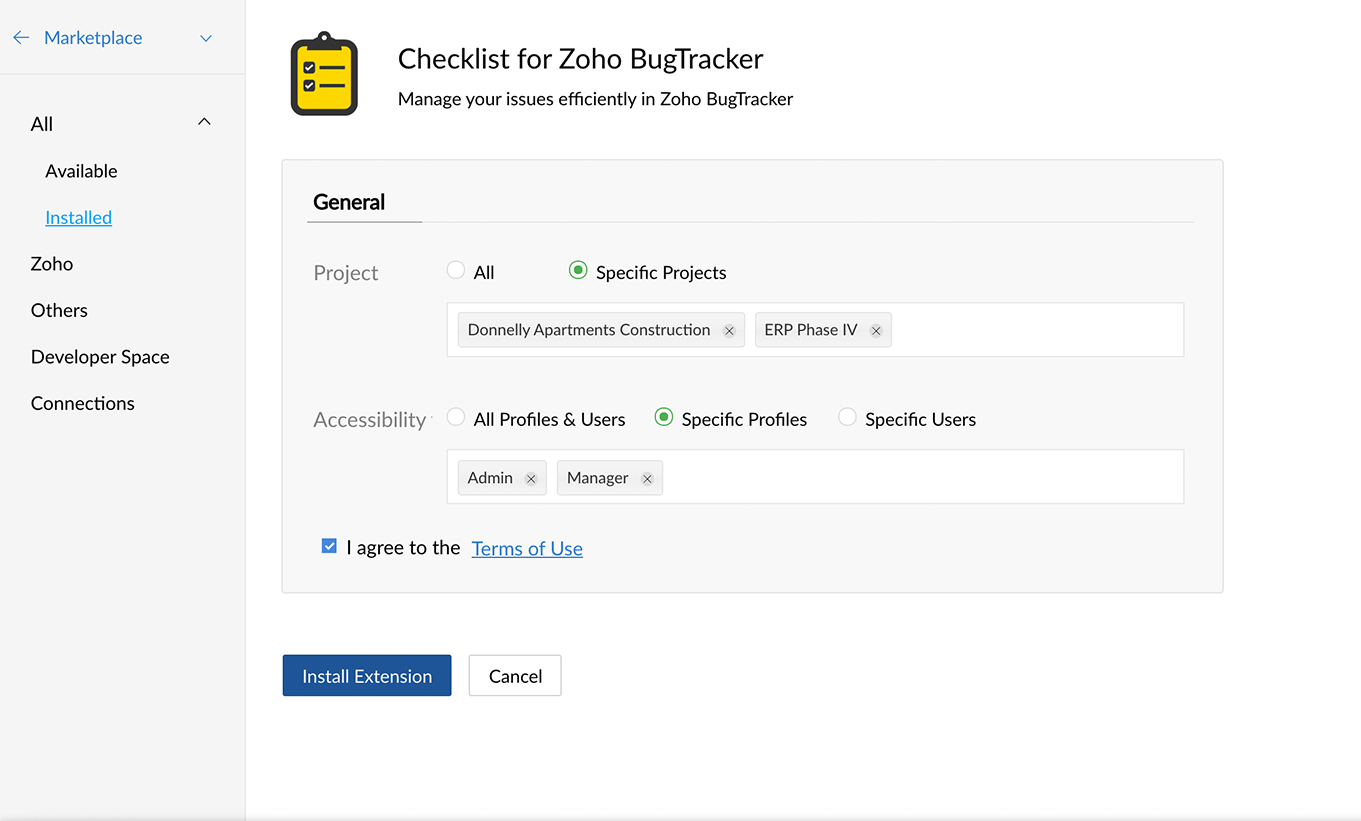Image resolution: width=1361 pixels, height=821 pixels.
Task: Remove the ERP Phase IV tag
Action: [876, 331]
